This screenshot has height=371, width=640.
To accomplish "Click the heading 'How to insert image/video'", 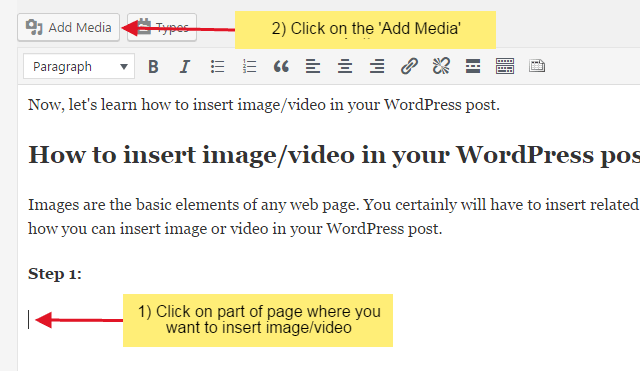I will click(334, 156).
